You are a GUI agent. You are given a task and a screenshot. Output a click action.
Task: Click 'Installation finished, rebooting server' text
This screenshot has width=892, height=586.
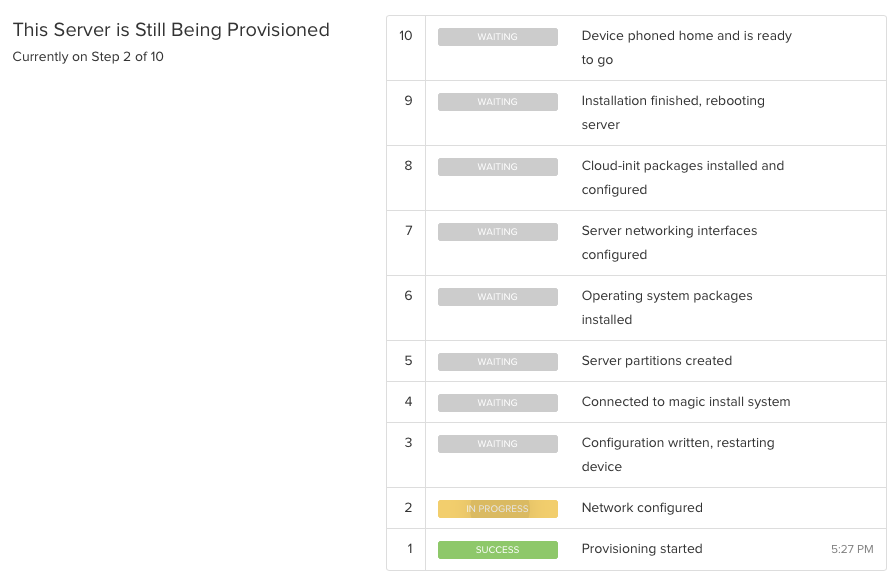673,113
